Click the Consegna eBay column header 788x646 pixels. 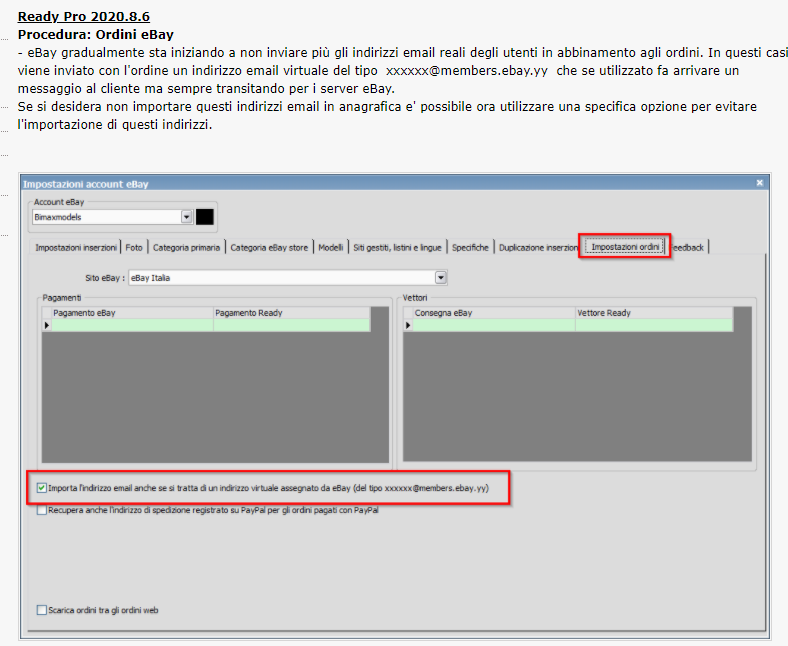[x=494, y=313]
